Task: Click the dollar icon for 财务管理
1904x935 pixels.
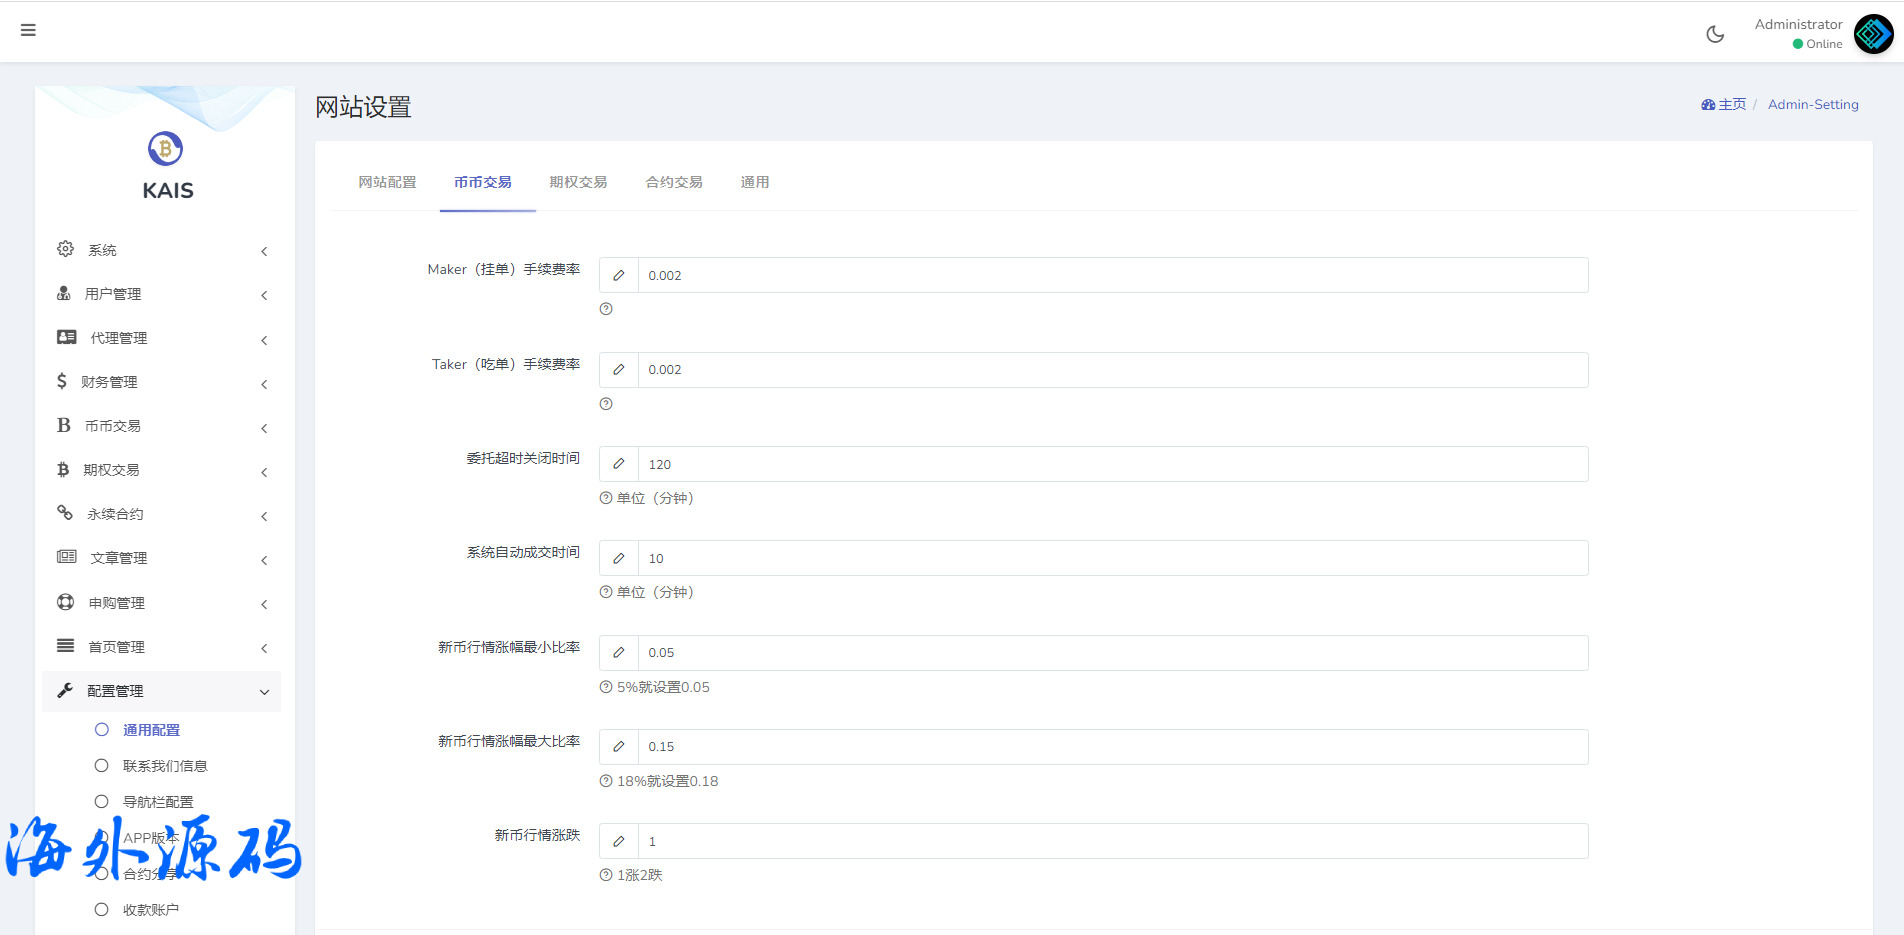Action: click(x=62, y=381)
